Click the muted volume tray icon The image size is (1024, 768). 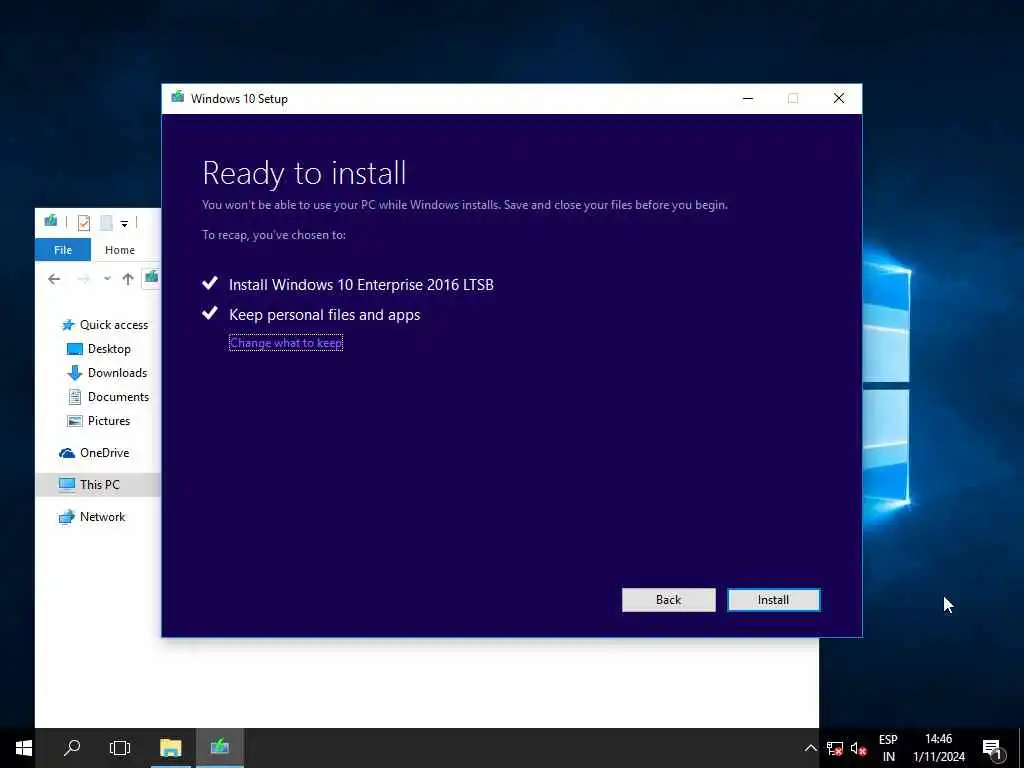coord(858,748)
